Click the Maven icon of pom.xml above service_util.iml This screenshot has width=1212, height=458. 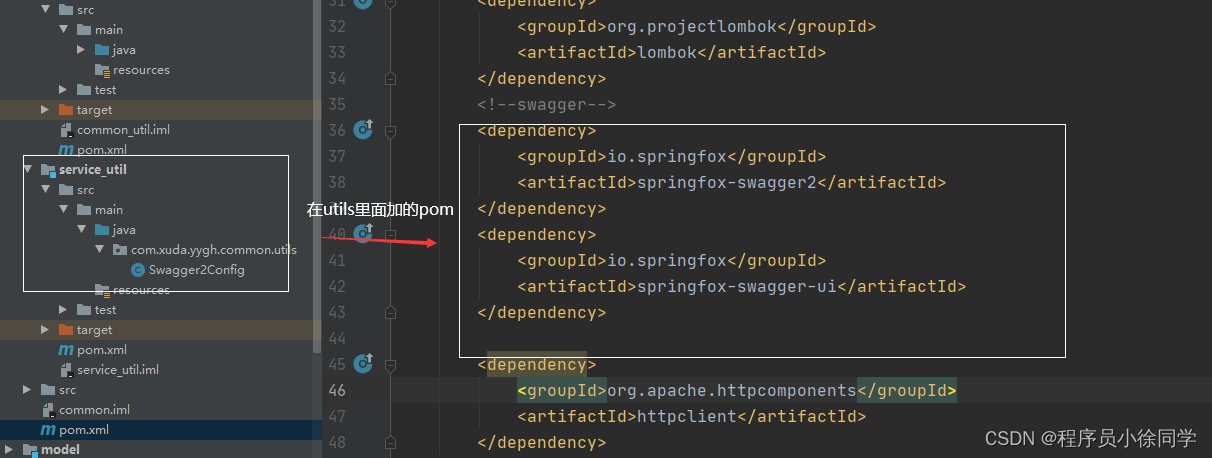tap(66, 350)
